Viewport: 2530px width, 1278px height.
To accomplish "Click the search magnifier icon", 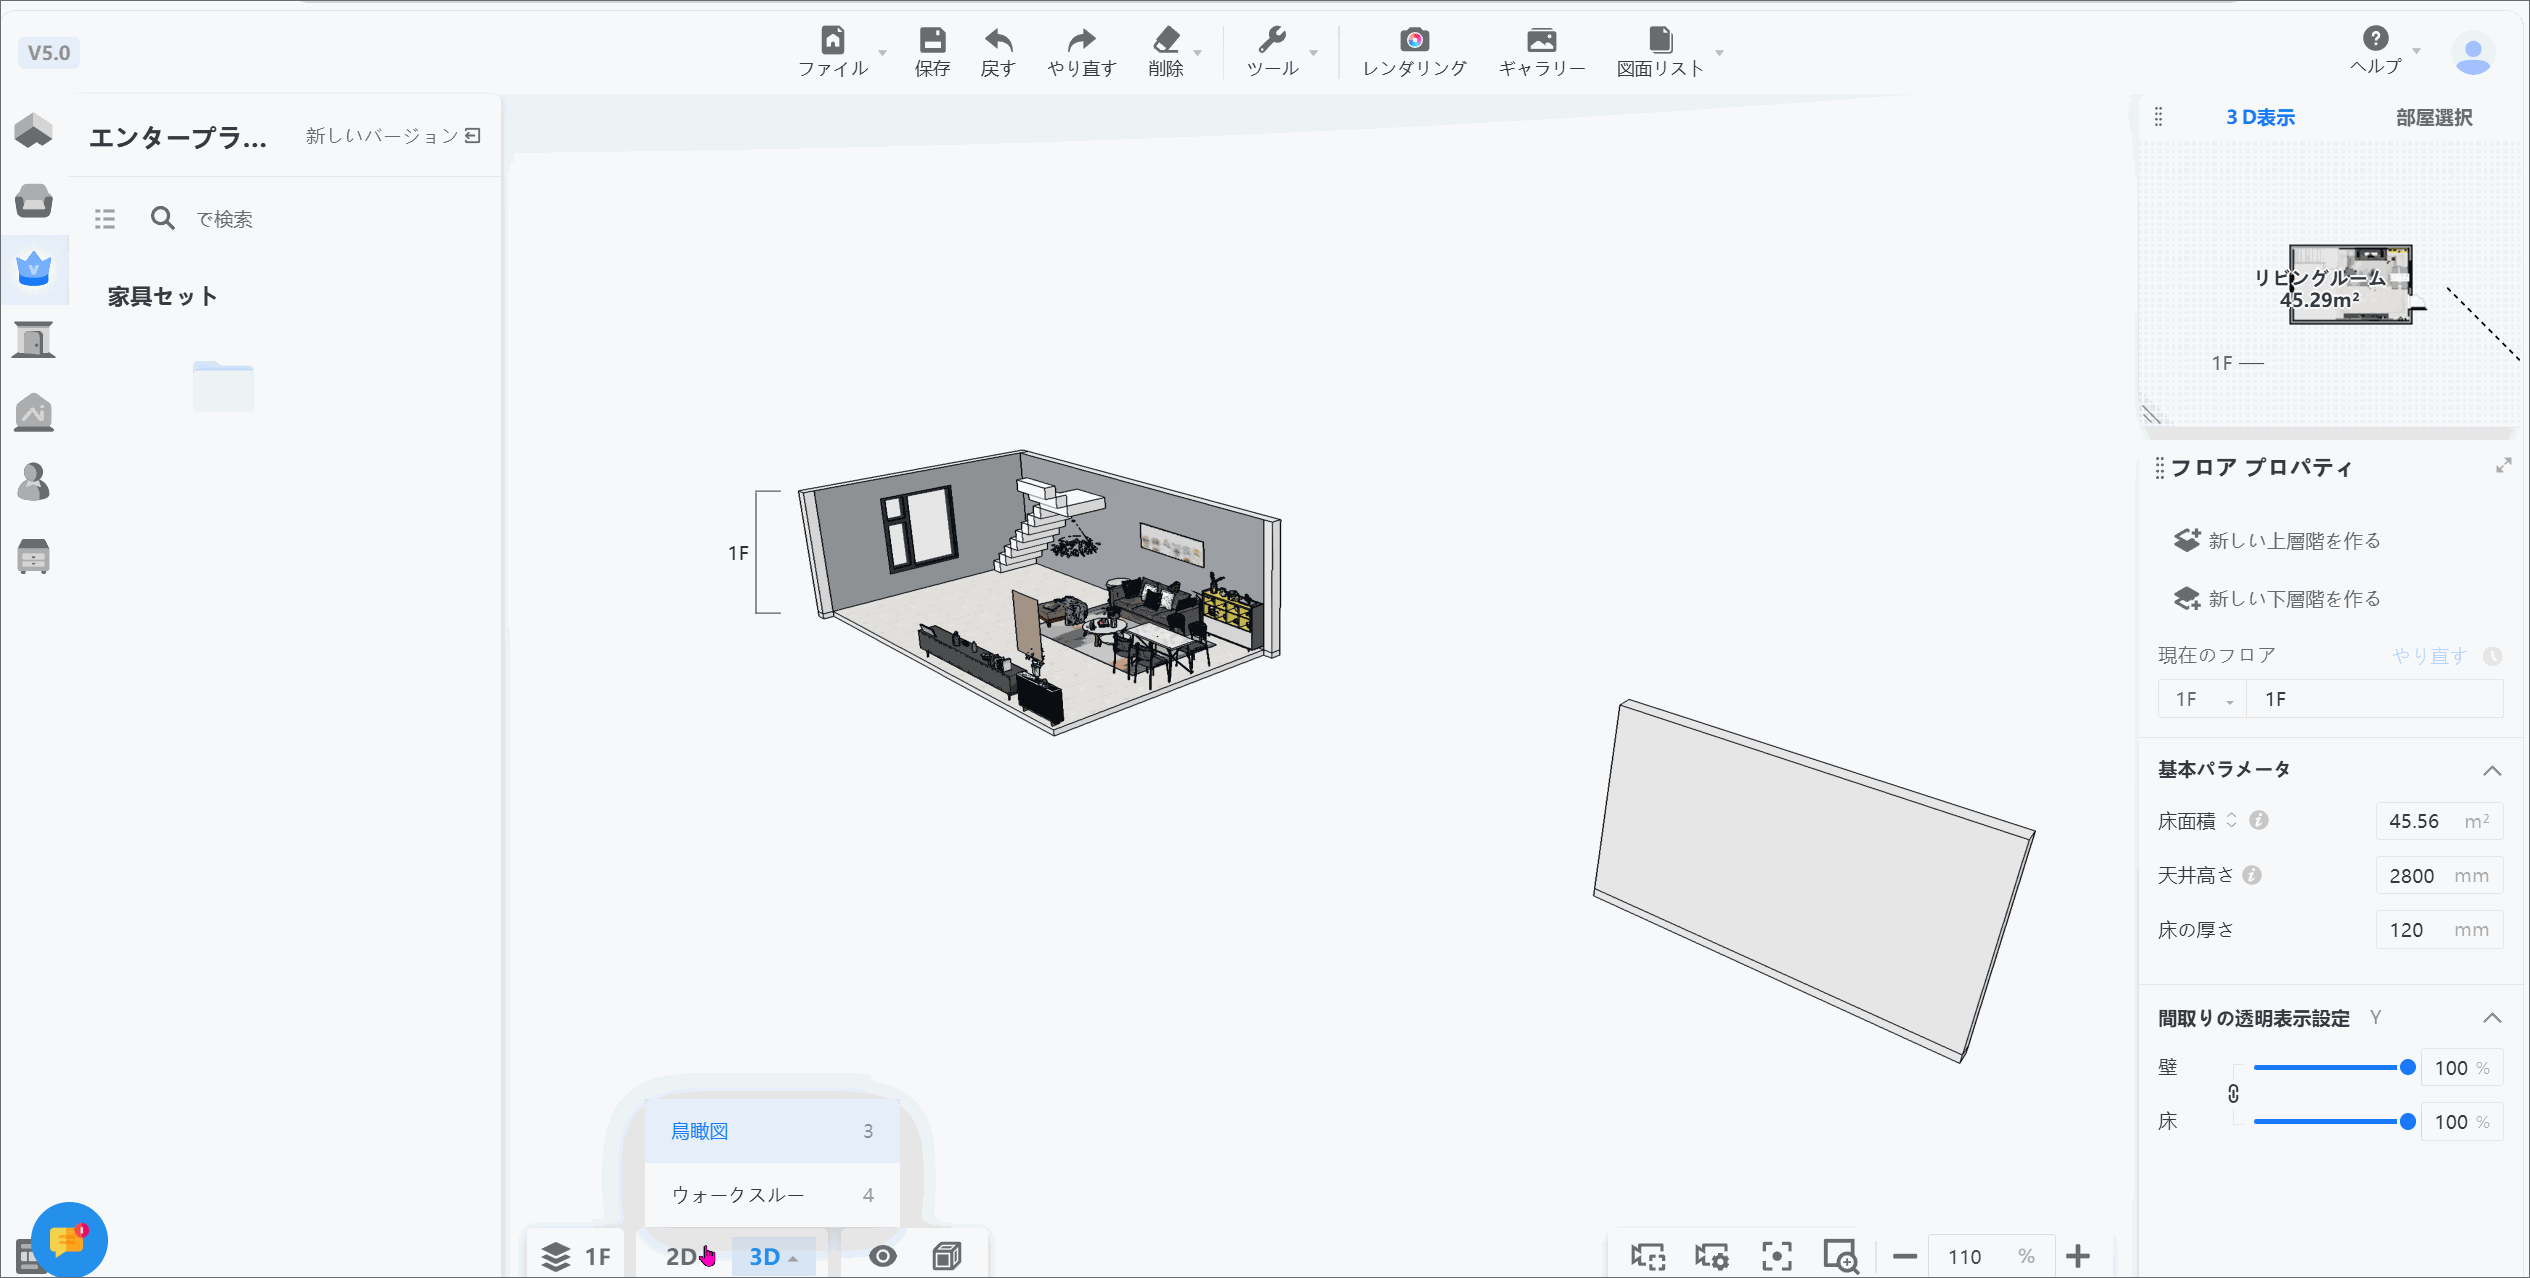I will point(162,218).
